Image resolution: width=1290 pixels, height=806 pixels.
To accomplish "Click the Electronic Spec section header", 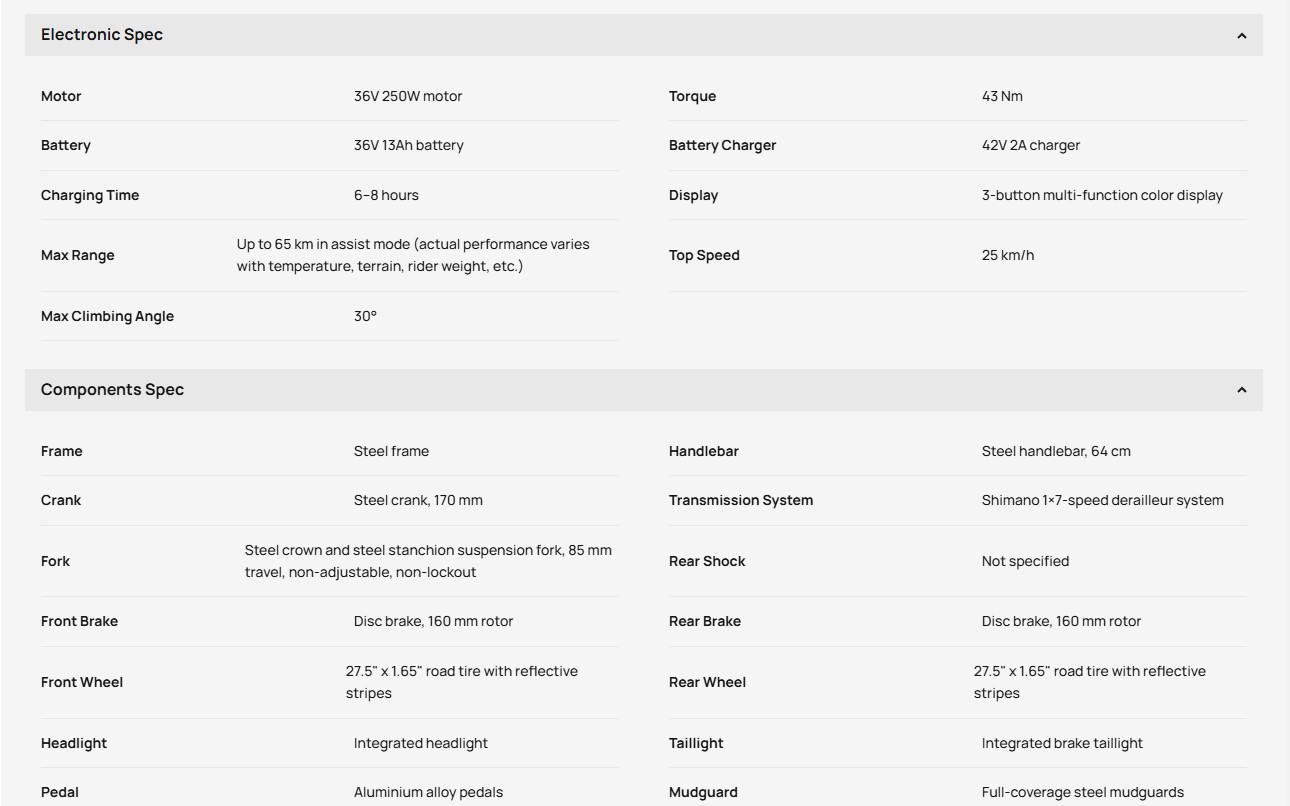I will (644, 35).
